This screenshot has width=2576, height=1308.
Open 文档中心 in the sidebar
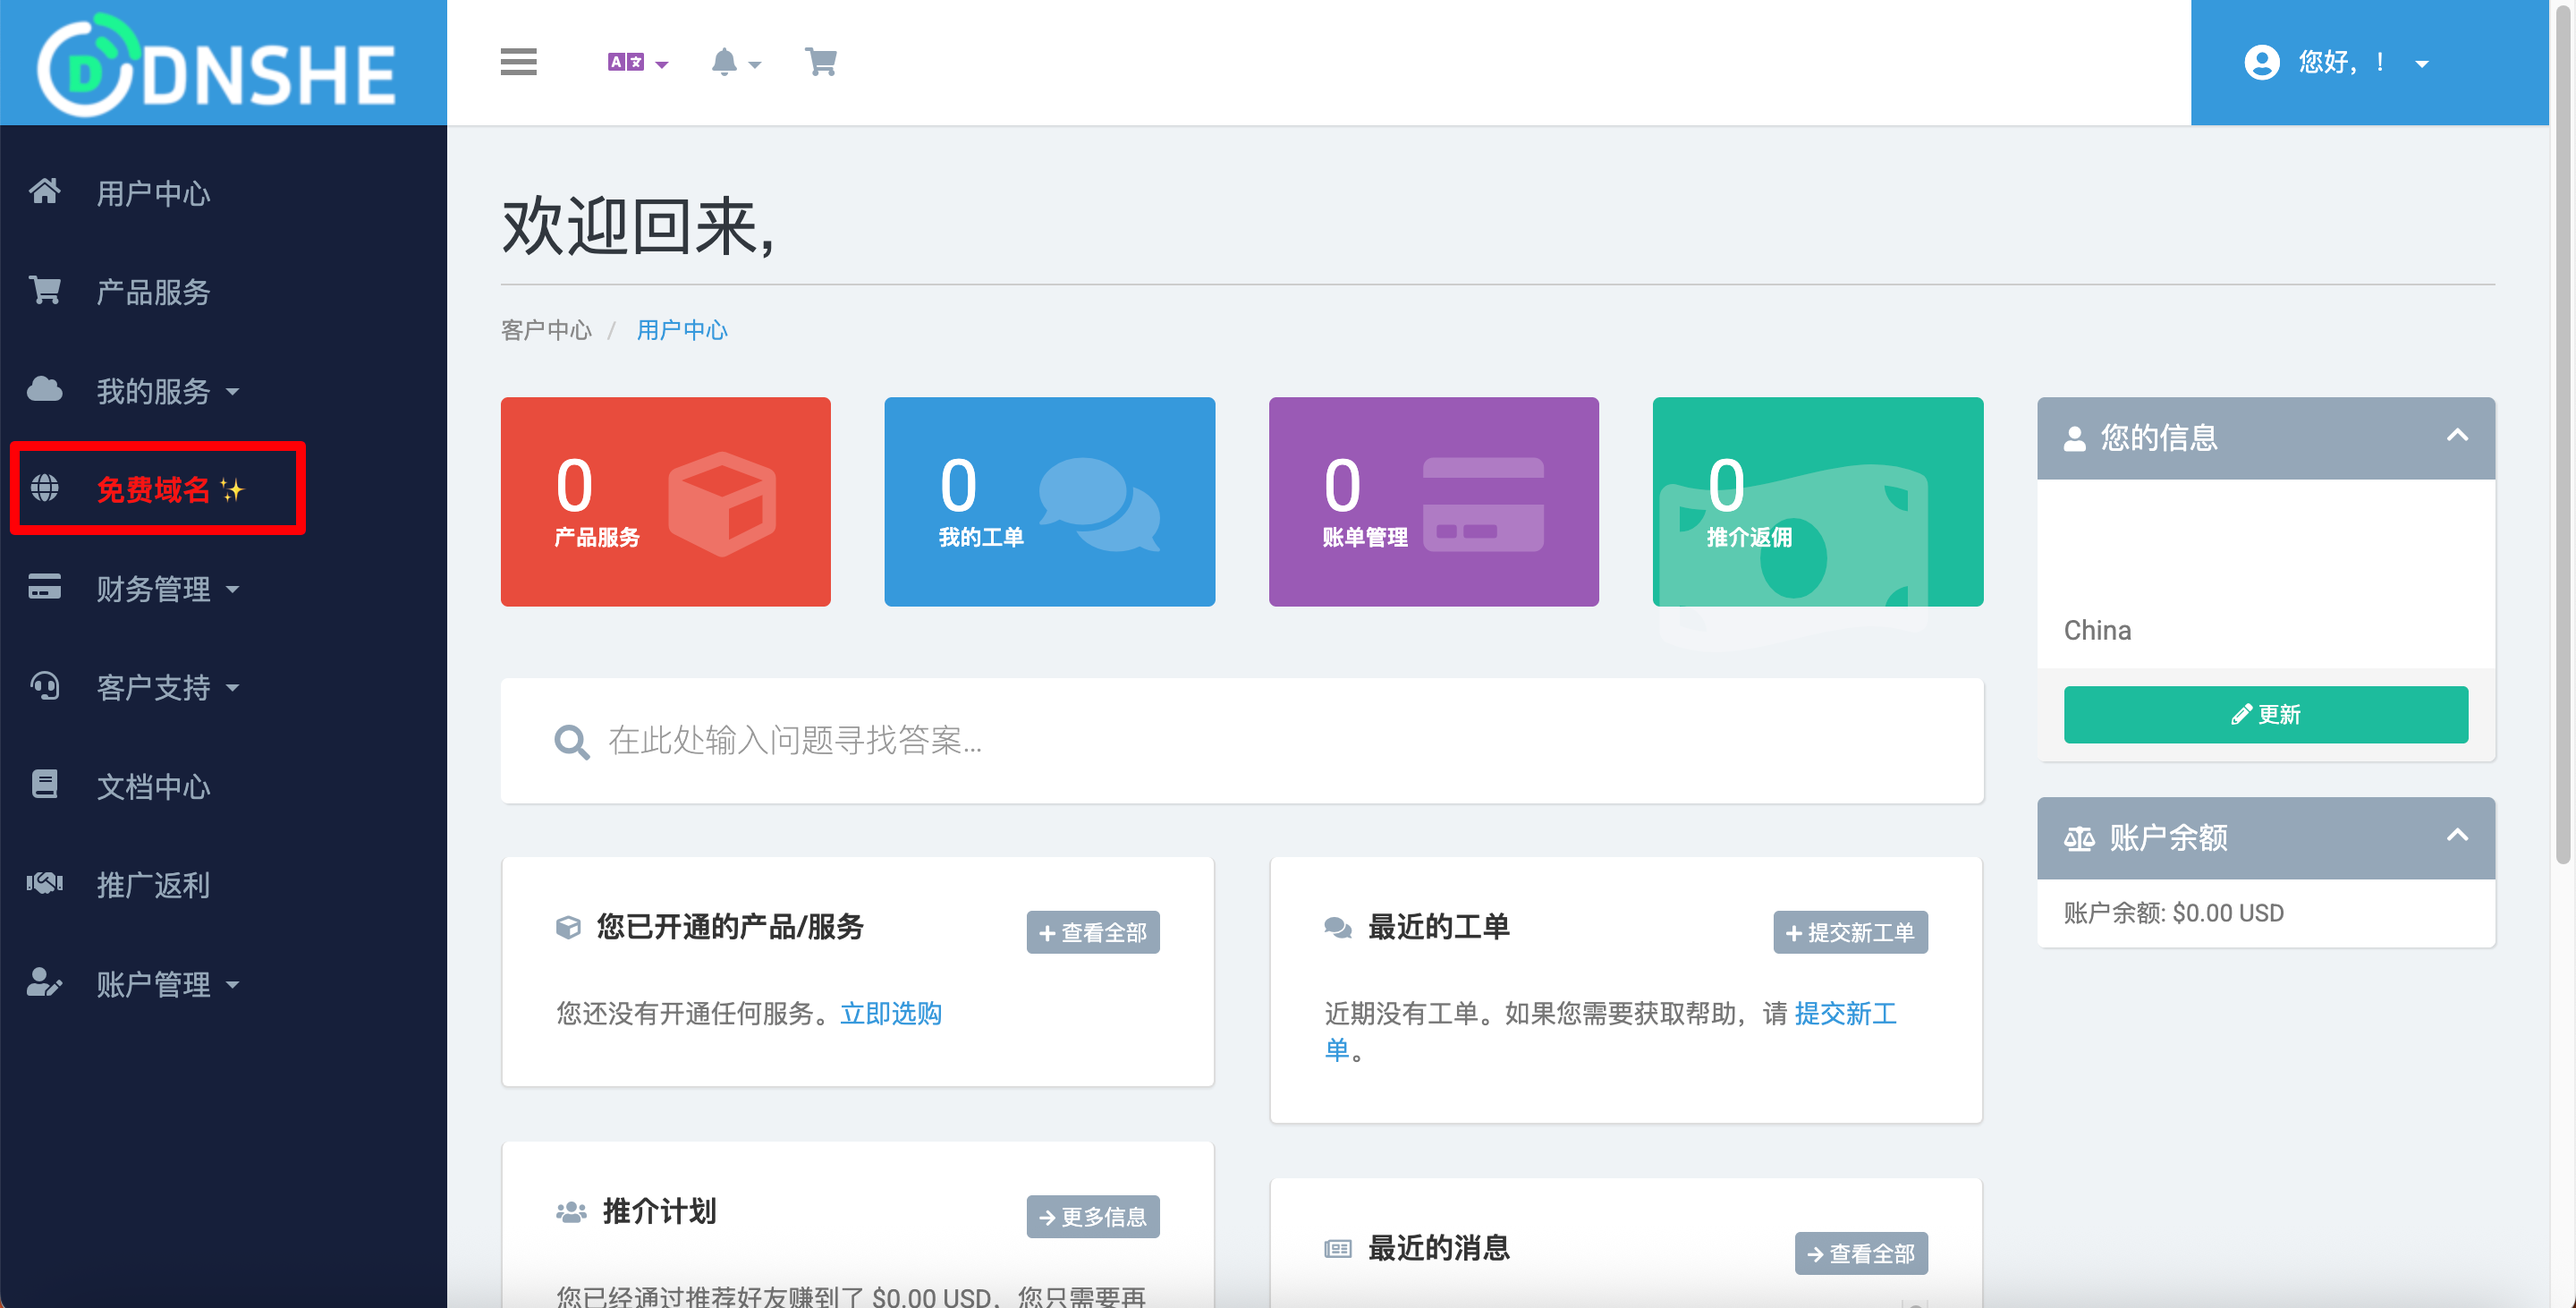click(x=153, y=786)
